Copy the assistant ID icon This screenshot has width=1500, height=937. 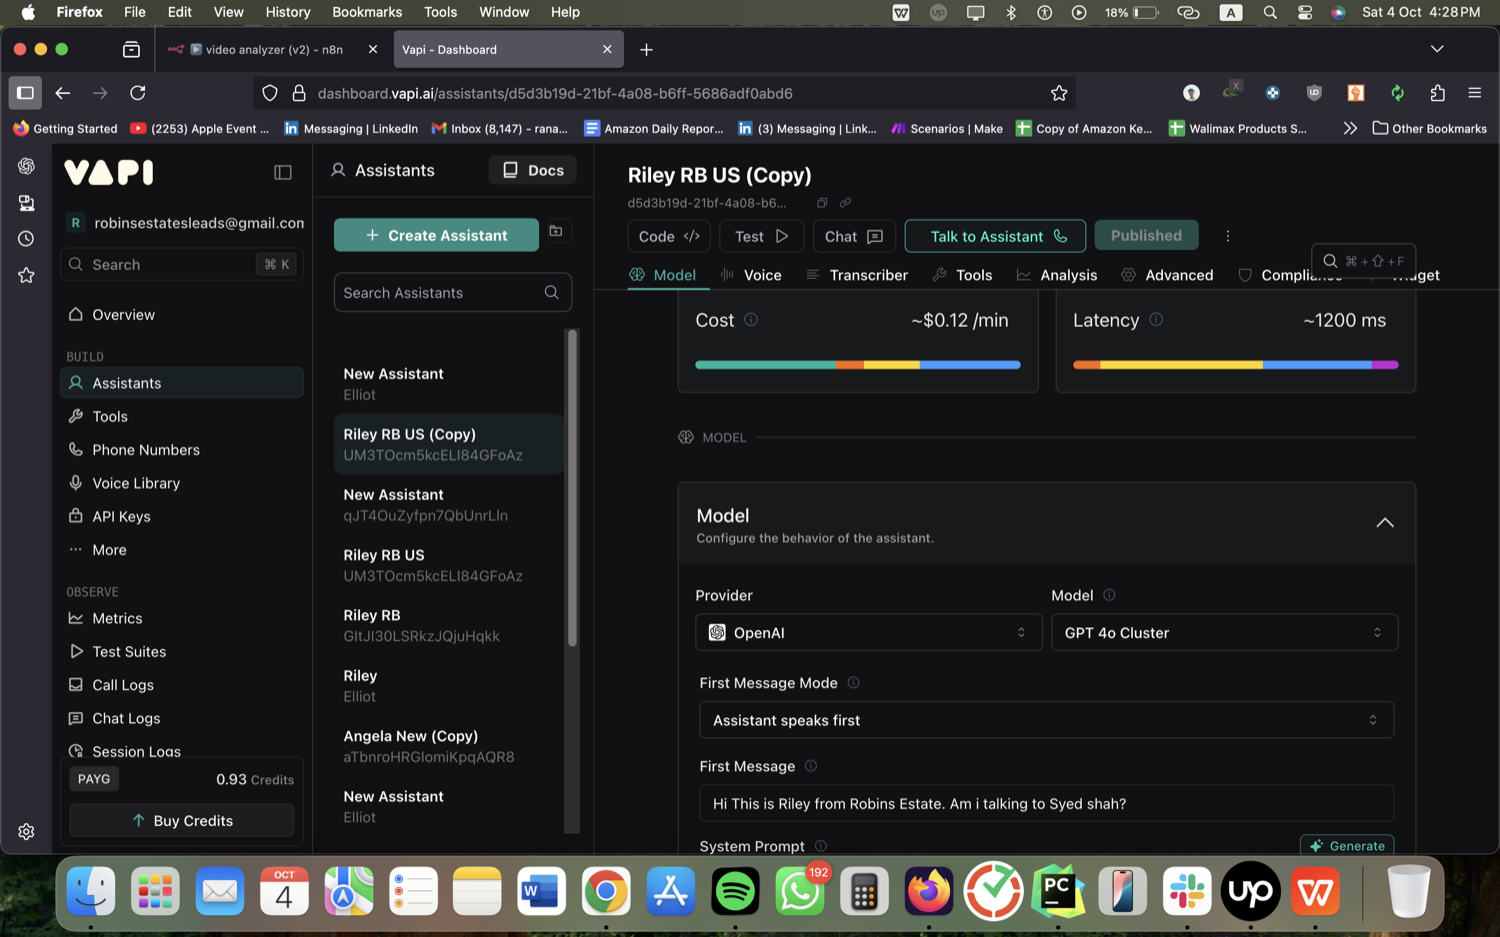[822, 203]
